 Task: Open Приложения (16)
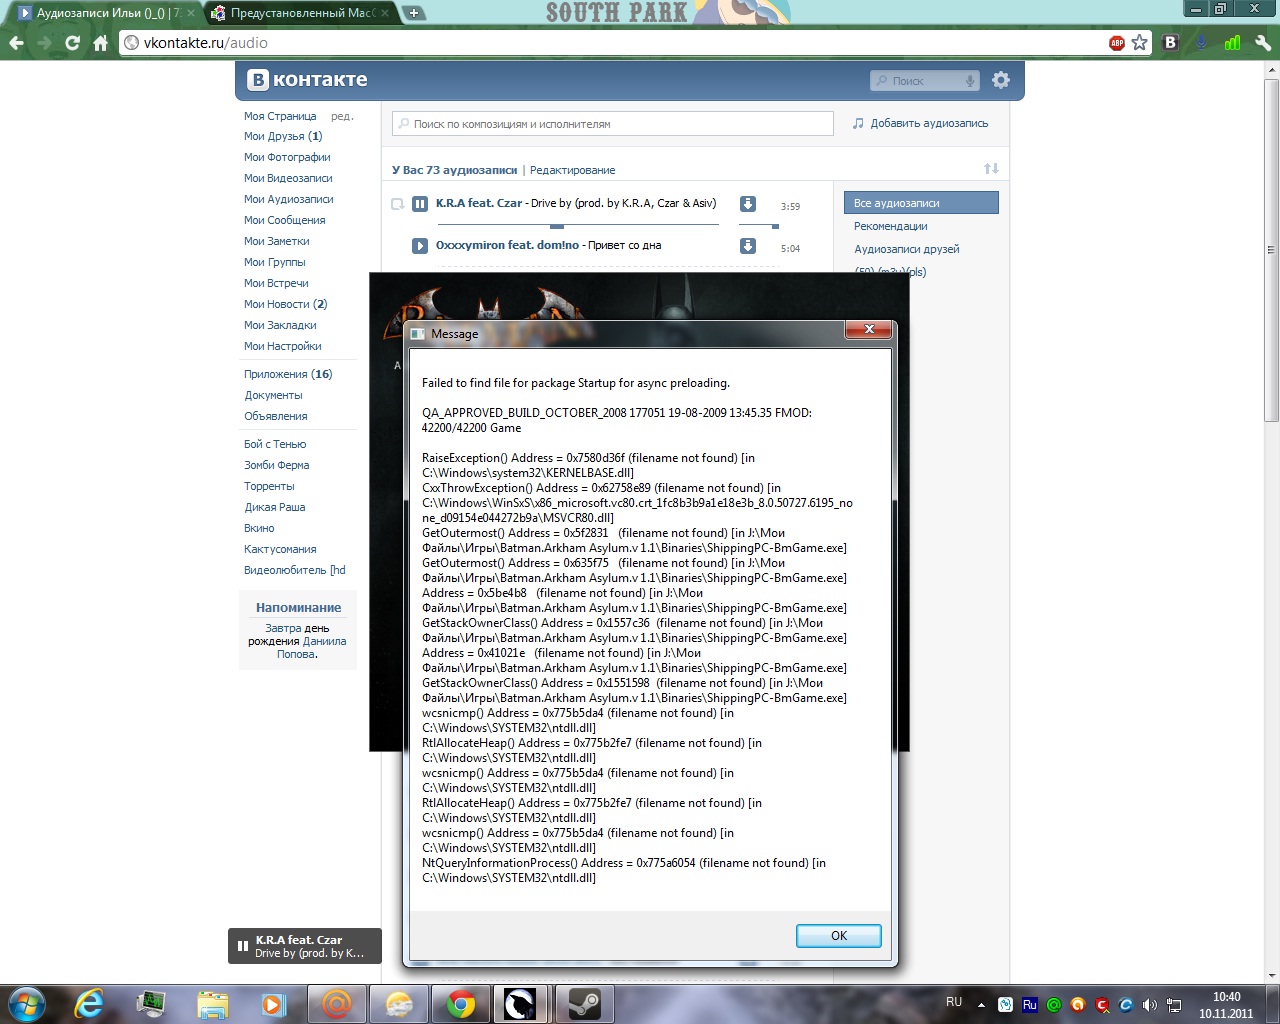[288, 374]
